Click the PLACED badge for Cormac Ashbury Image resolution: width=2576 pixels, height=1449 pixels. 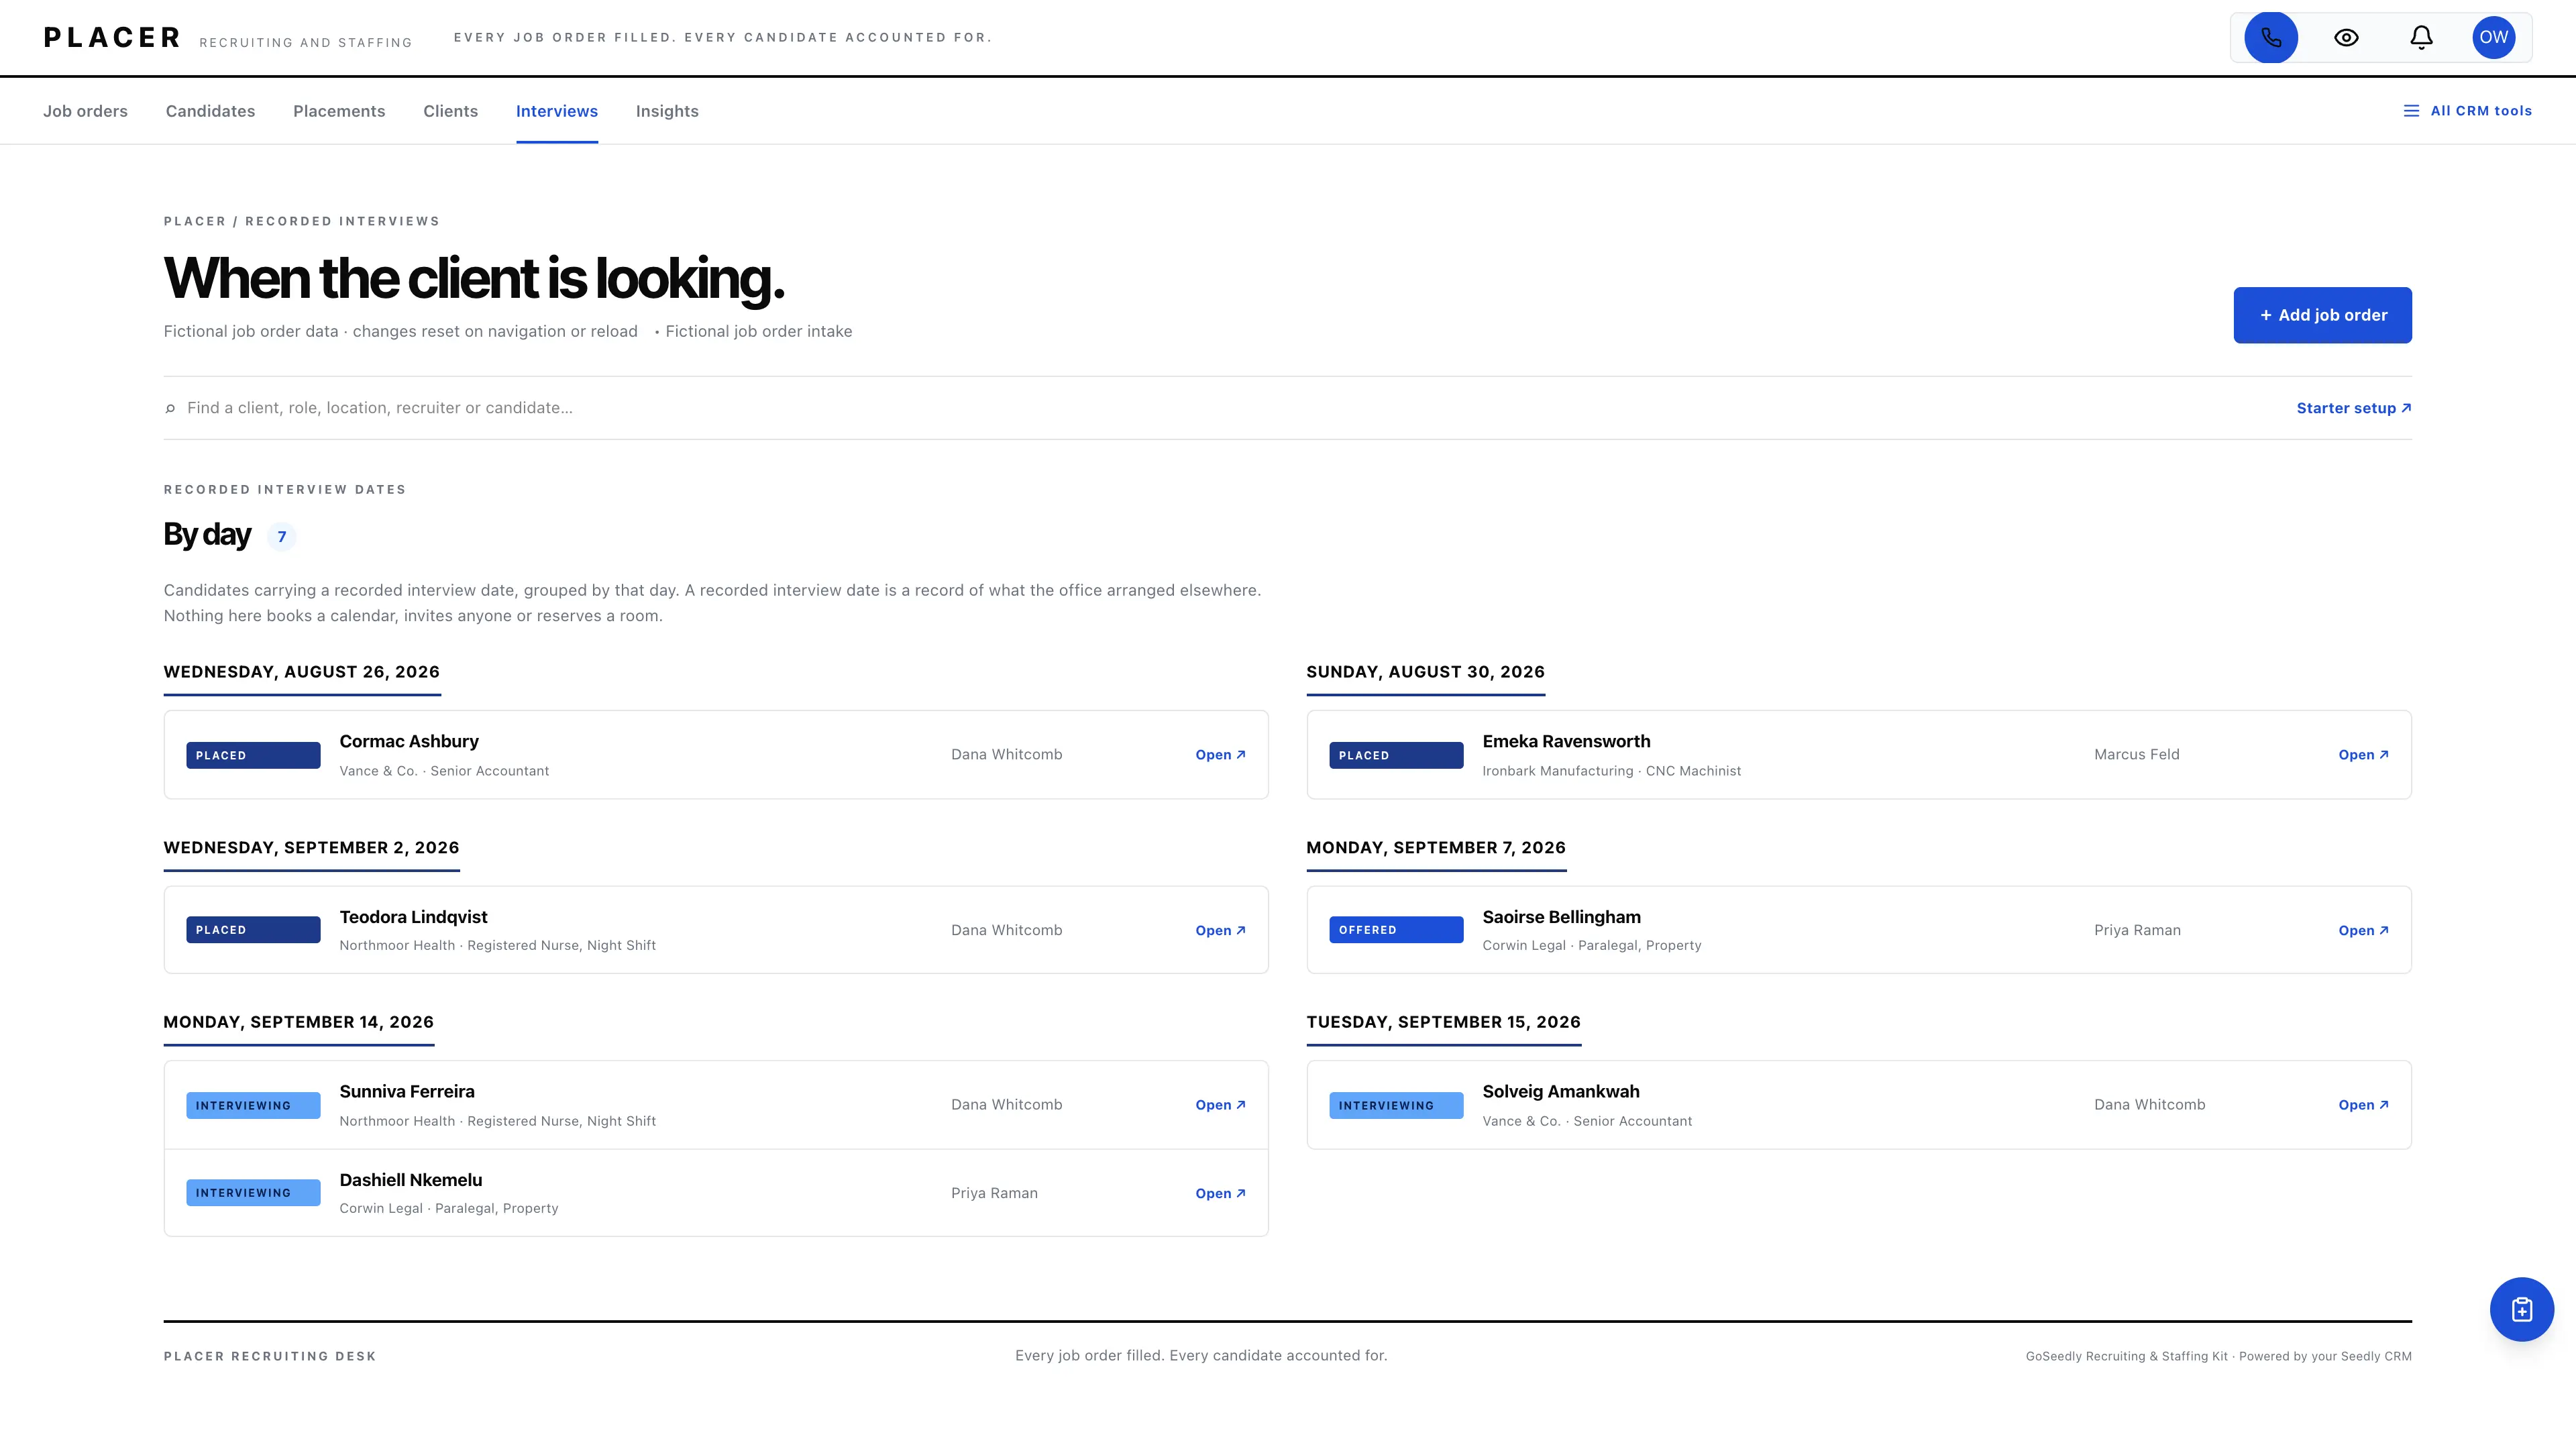tap(253, 755)
